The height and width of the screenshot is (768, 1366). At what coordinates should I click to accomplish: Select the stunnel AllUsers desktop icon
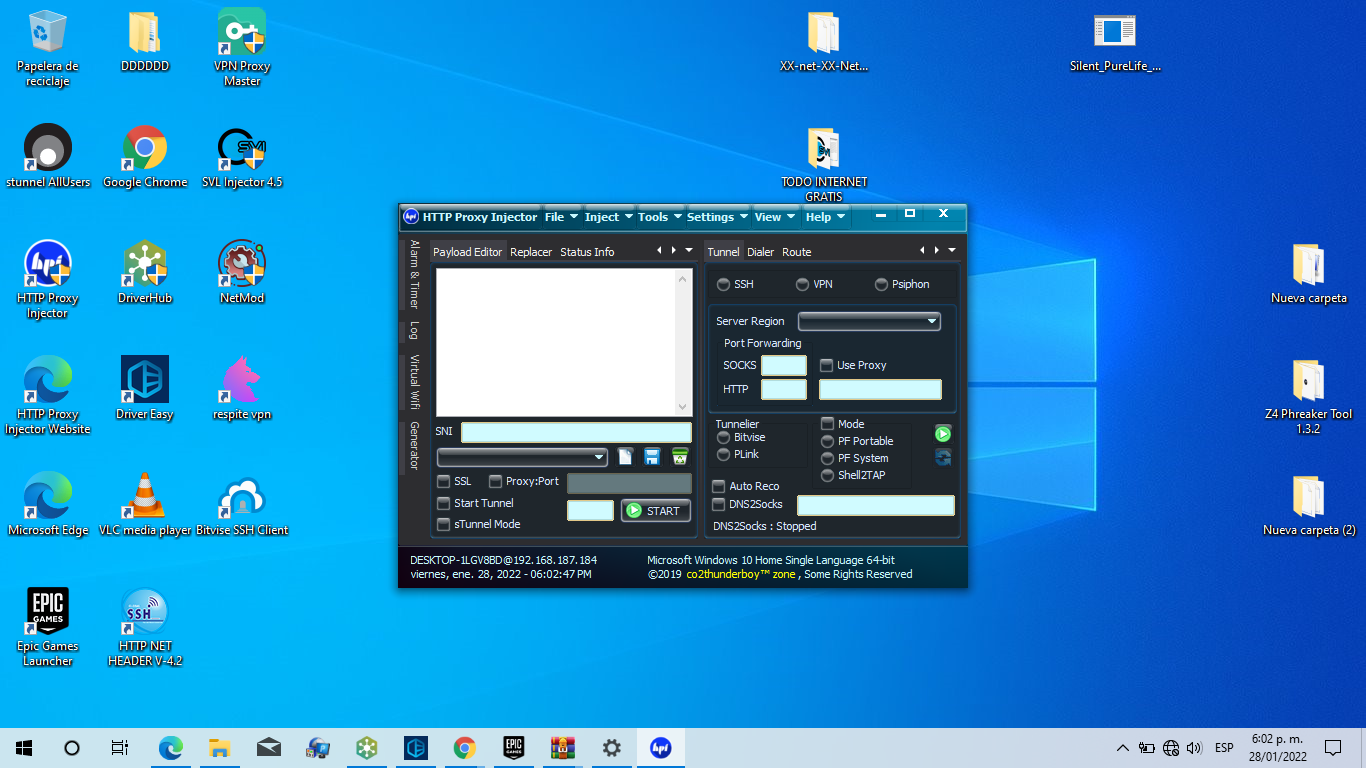click(x=48, y=157)
